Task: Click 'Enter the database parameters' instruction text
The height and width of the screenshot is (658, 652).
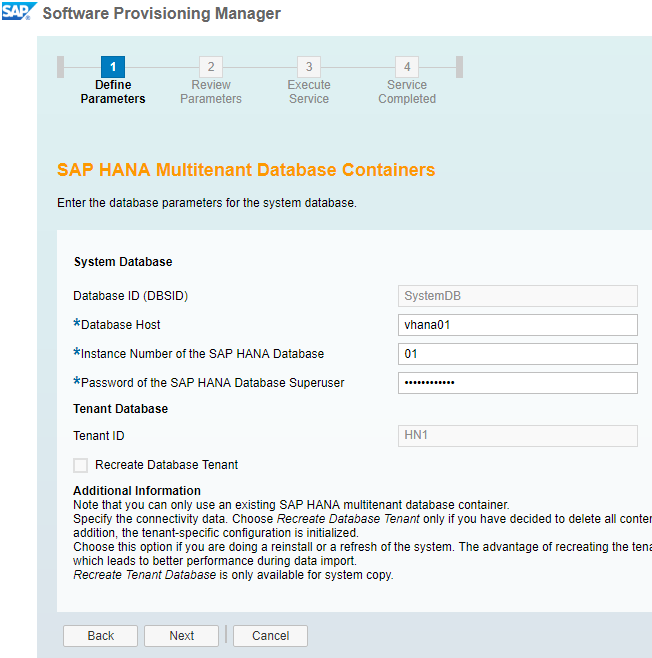Action: [x=207, y=203]
